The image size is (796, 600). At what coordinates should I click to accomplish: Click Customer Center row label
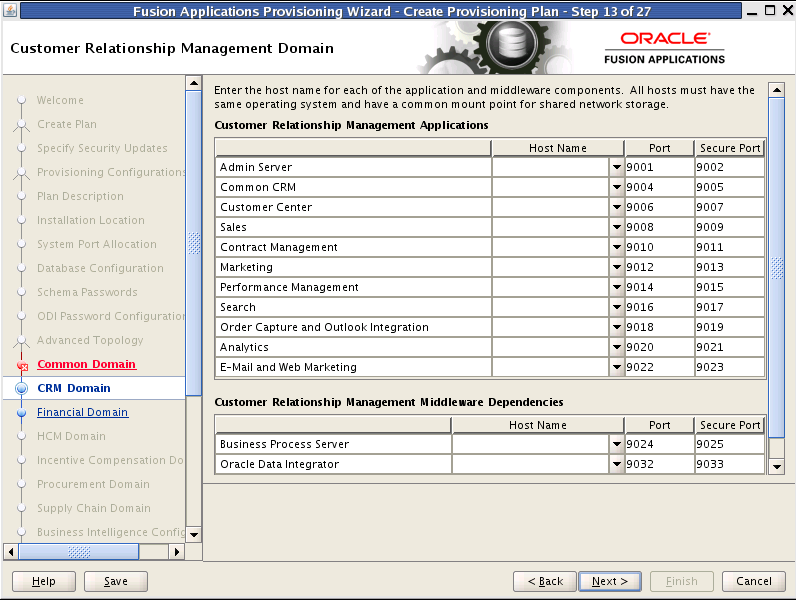pos(266,207)
